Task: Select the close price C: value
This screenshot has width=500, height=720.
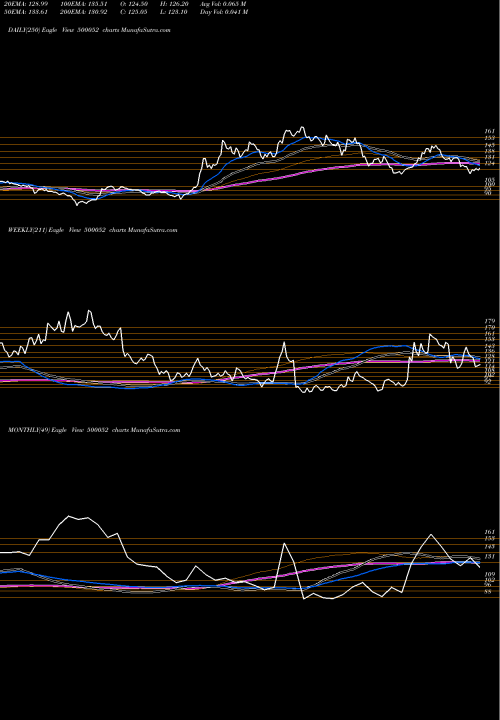Action: (x=134, y=12)
